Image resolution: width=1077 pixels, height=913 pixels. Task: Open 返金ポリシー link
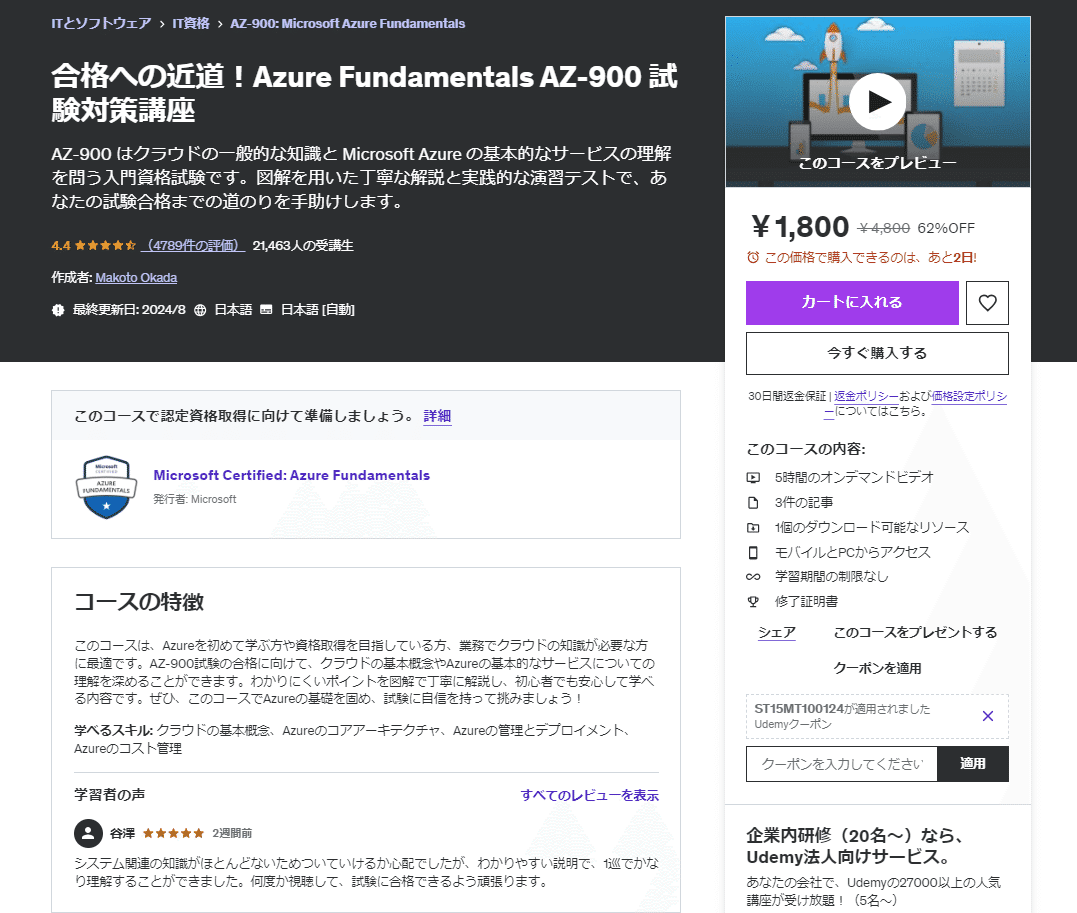(x=866, y=396)
